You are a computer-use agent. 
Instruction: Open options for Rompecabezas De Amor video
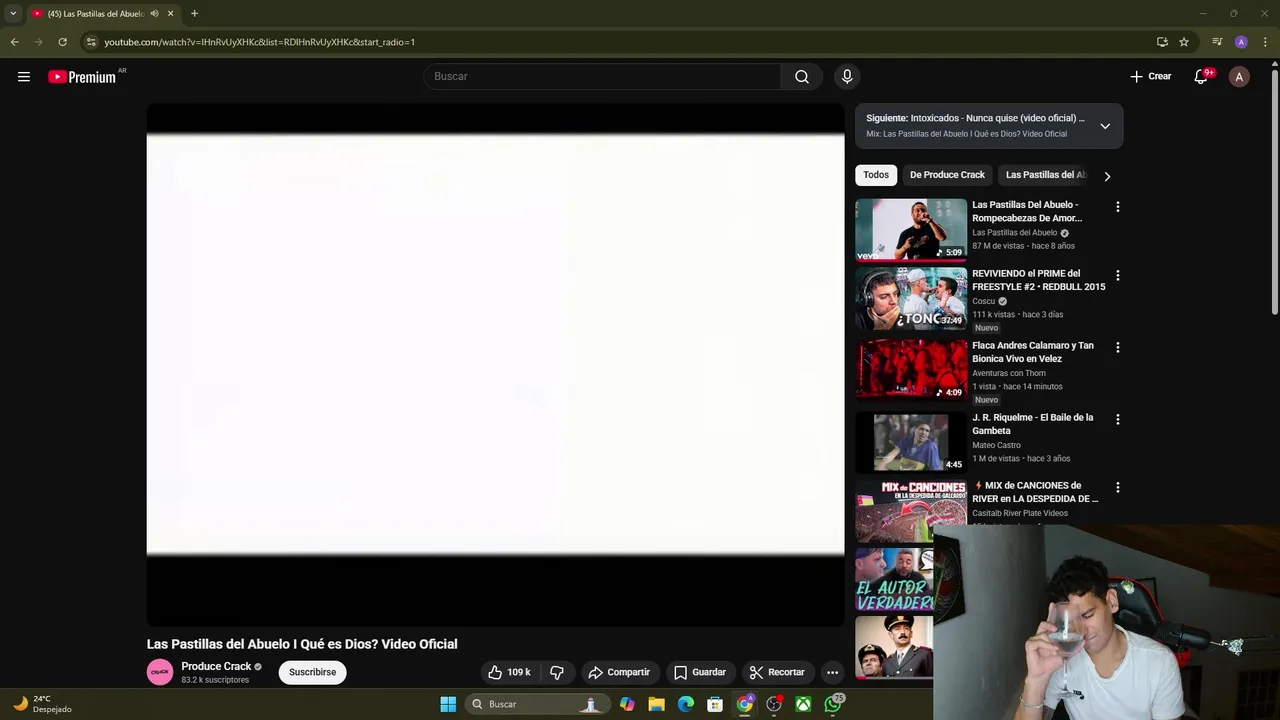tap(1118, 207)
